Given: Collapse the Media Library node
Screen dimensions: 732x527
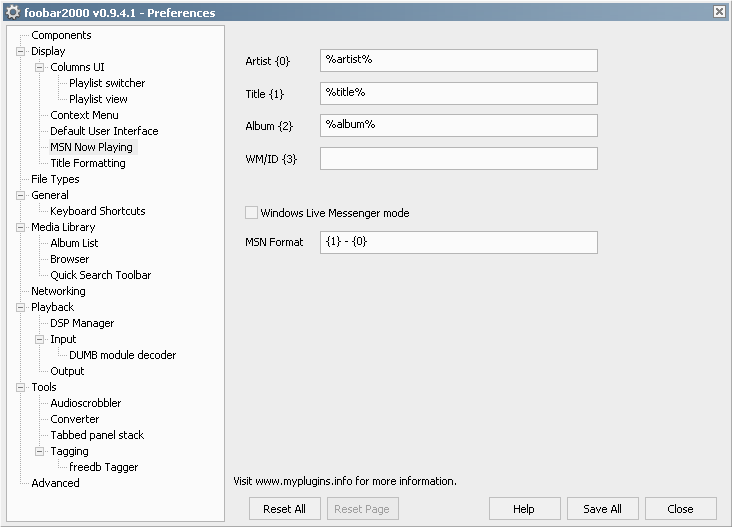Looking at the screenshot, I should [x=21, y=227].
